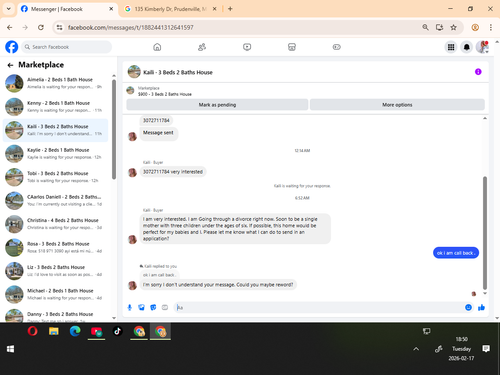Show hidden system tray icons
Image resolution: width=500 pixels, height=375 pixels.
click(416, 349)
